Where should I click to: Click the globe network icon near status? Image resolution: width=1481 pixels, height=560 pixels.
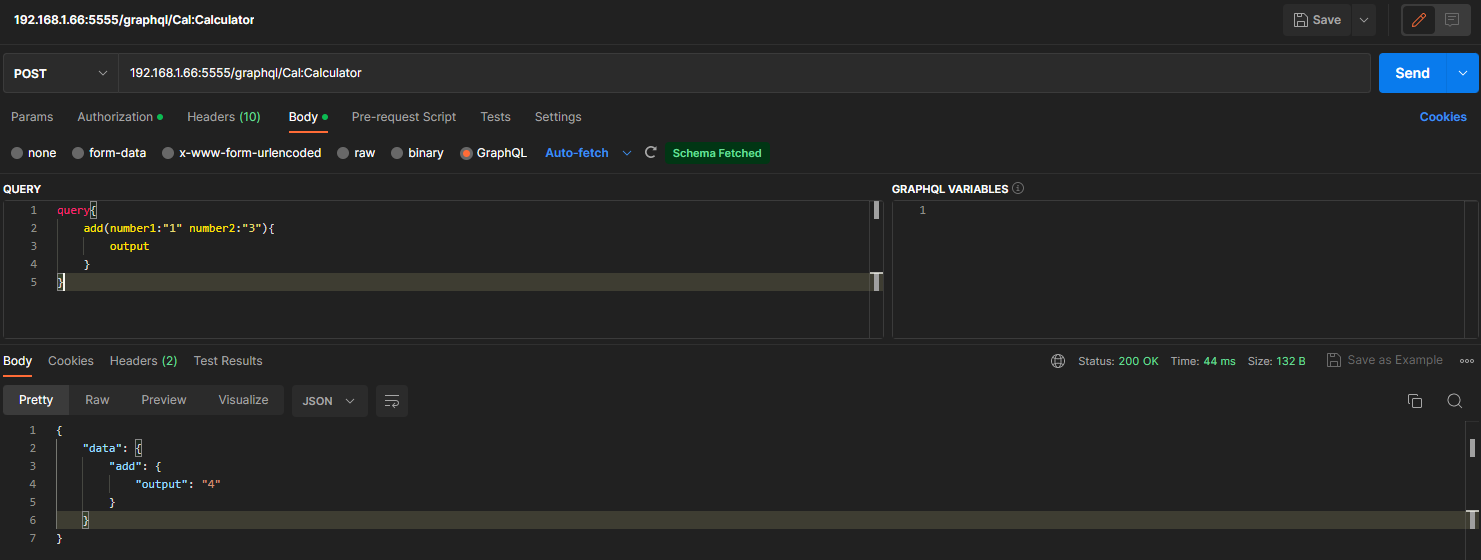pyautogui.click(x=1058, y=361)
